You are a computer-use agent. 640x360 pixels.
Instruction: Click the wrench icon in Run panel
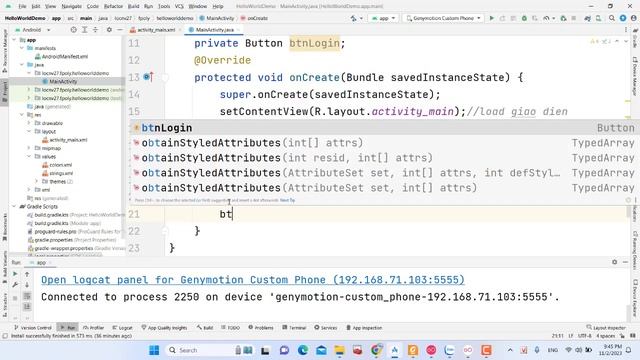click(15, 284)
